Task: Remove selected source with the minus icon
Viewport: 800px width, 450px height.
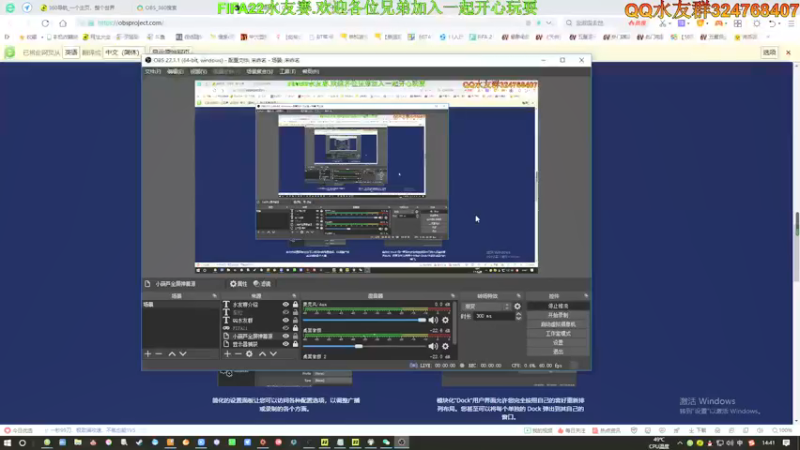Action: (238, 354)
